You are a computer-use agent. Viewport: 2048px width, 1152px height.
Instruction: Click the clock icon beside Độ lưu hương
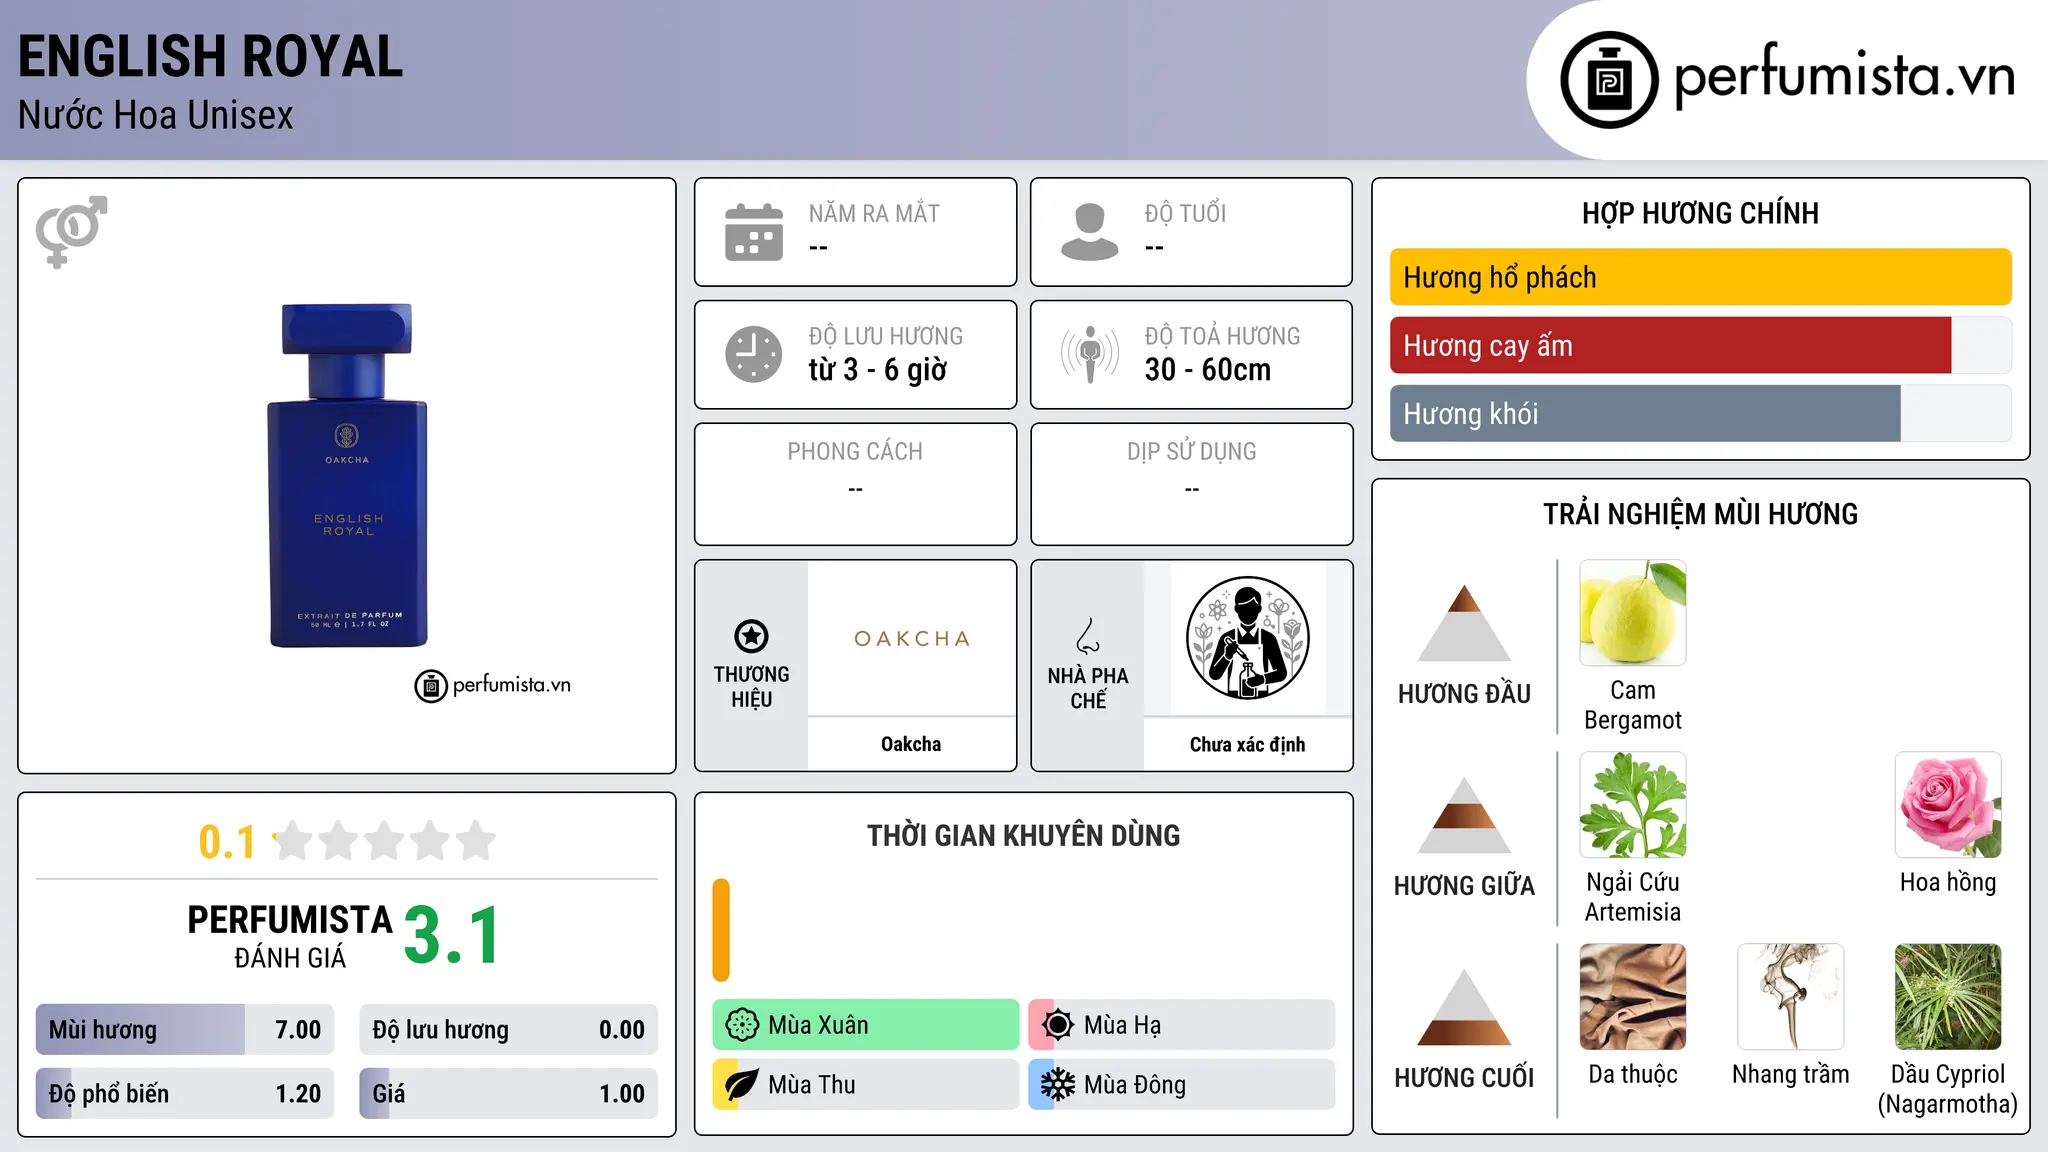[754, 354]
